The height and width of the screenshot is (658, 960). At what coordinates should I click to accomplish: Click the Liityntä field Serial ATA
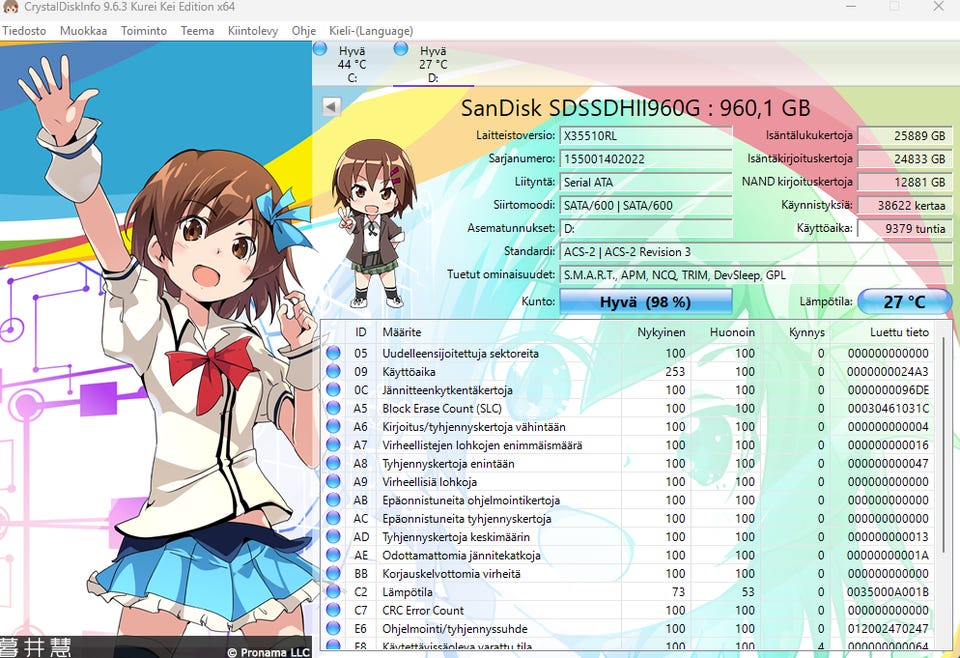click(x=646, y=182)
